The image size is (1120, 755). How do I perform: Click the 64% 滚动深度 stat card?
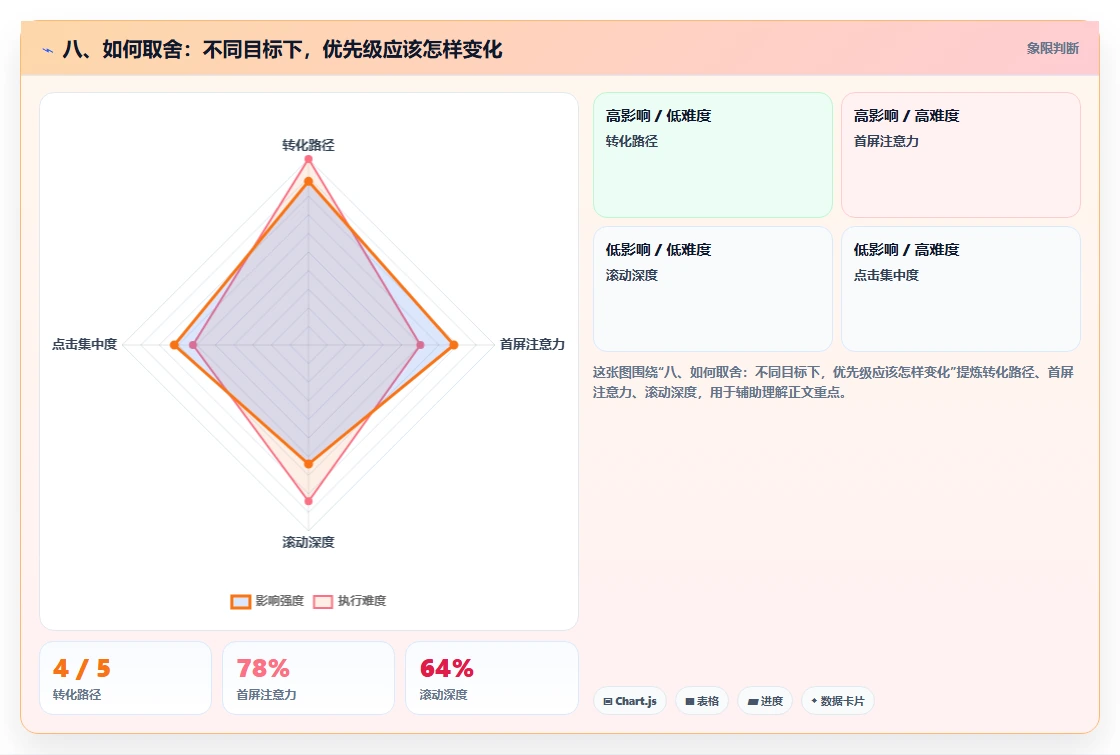[491, 678]
